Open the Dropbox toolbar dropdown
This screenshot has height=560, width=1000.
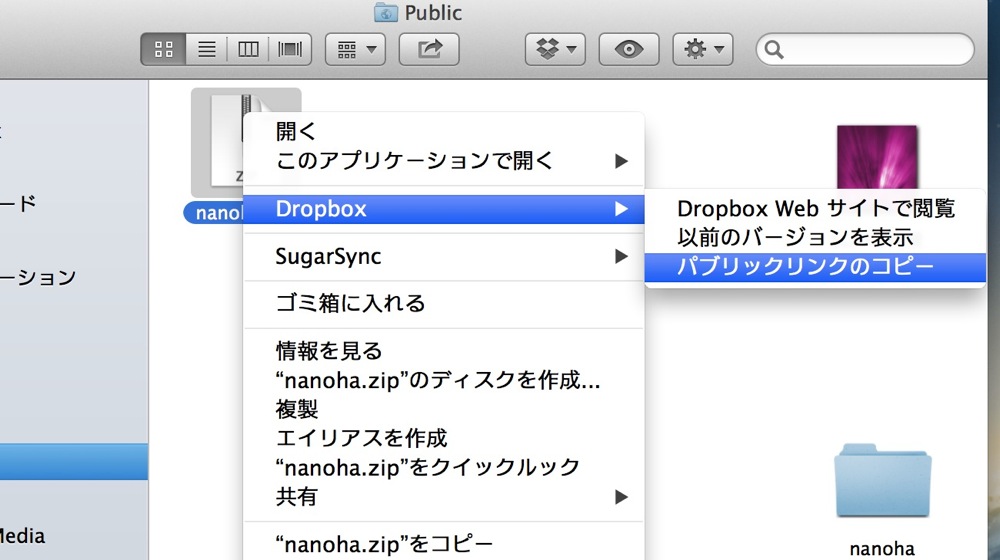click(x=555, y=49)
